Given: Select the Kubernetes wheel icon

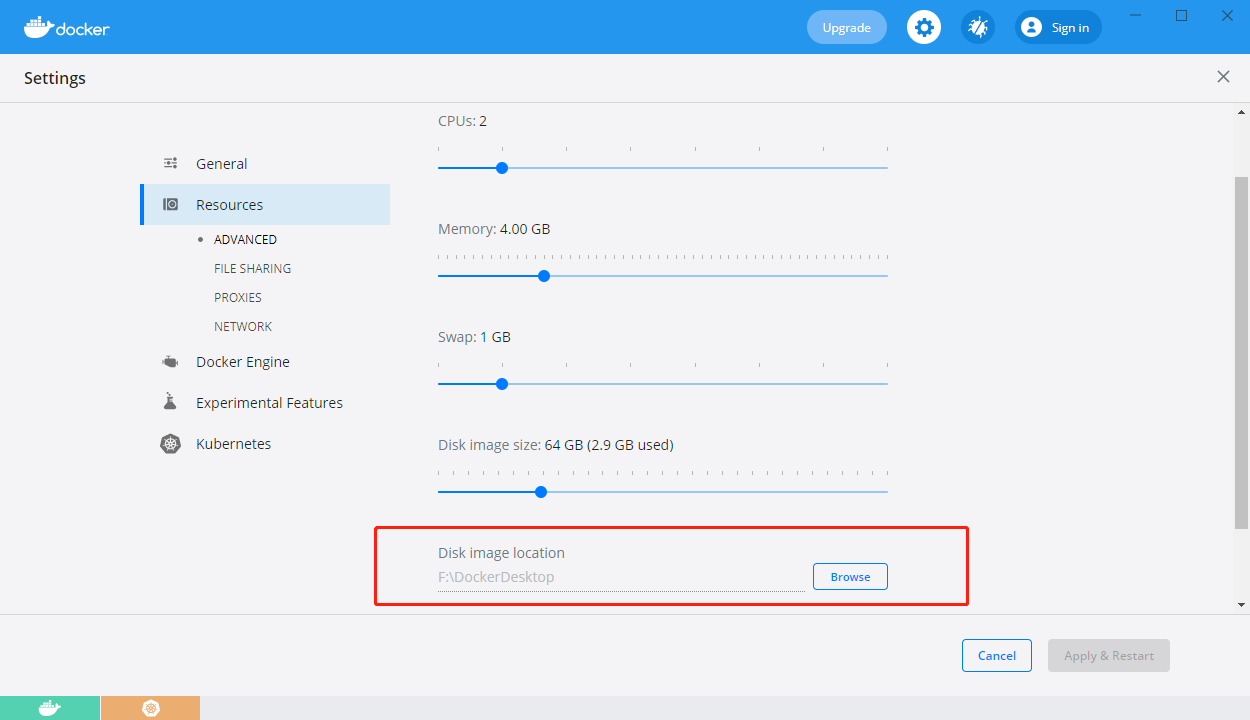Looking at the screenshot, I should pyautogui.click(x=171, y=443).
